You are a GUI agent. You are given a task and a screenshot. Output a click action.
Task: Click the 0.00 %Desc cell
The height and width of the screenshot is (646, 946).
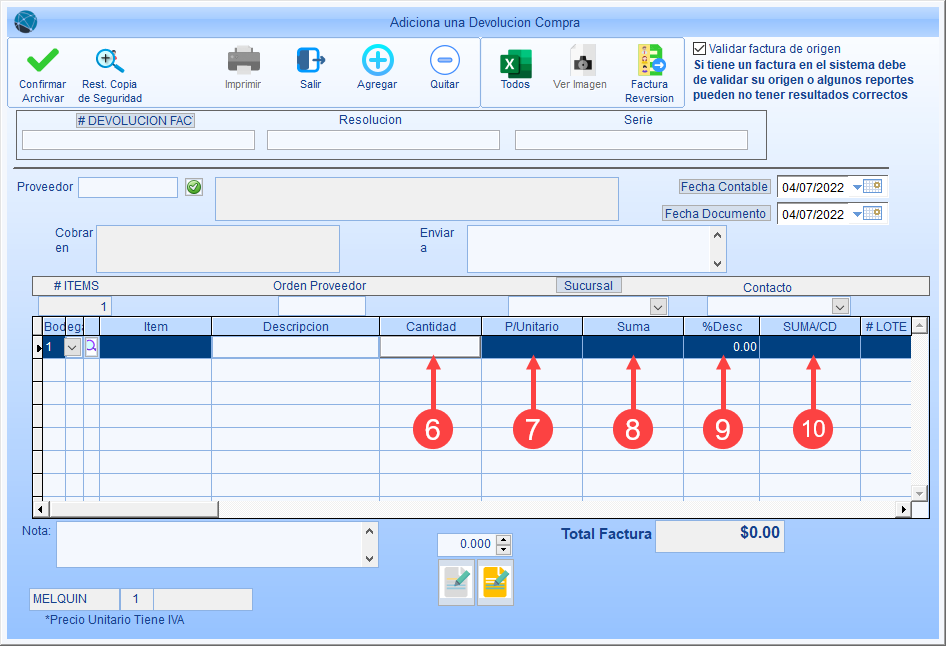click(722, 347)
